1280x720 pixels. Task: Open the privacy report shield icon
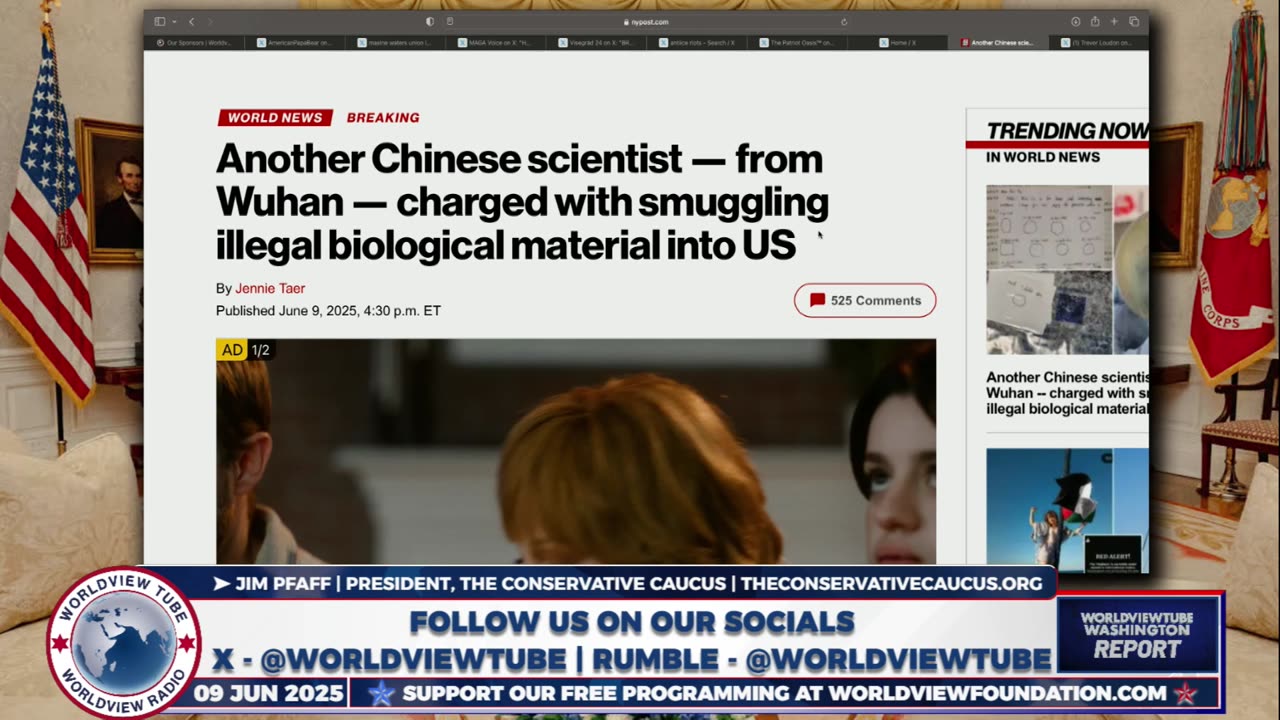coord(430,22)
